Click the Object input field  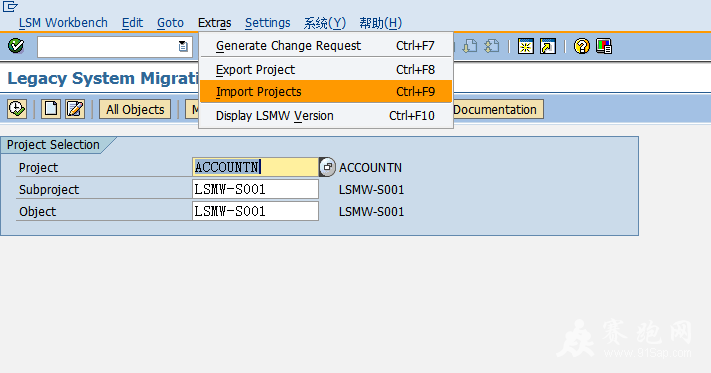click(255, 211)
